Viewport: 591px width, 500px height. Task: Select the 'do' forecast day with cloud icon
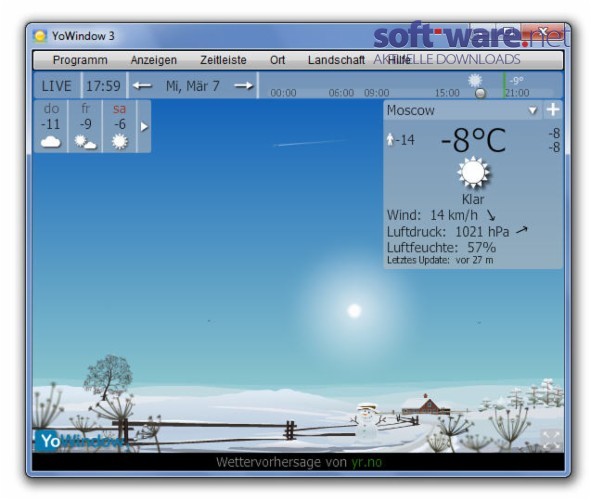tap(51, 126)
